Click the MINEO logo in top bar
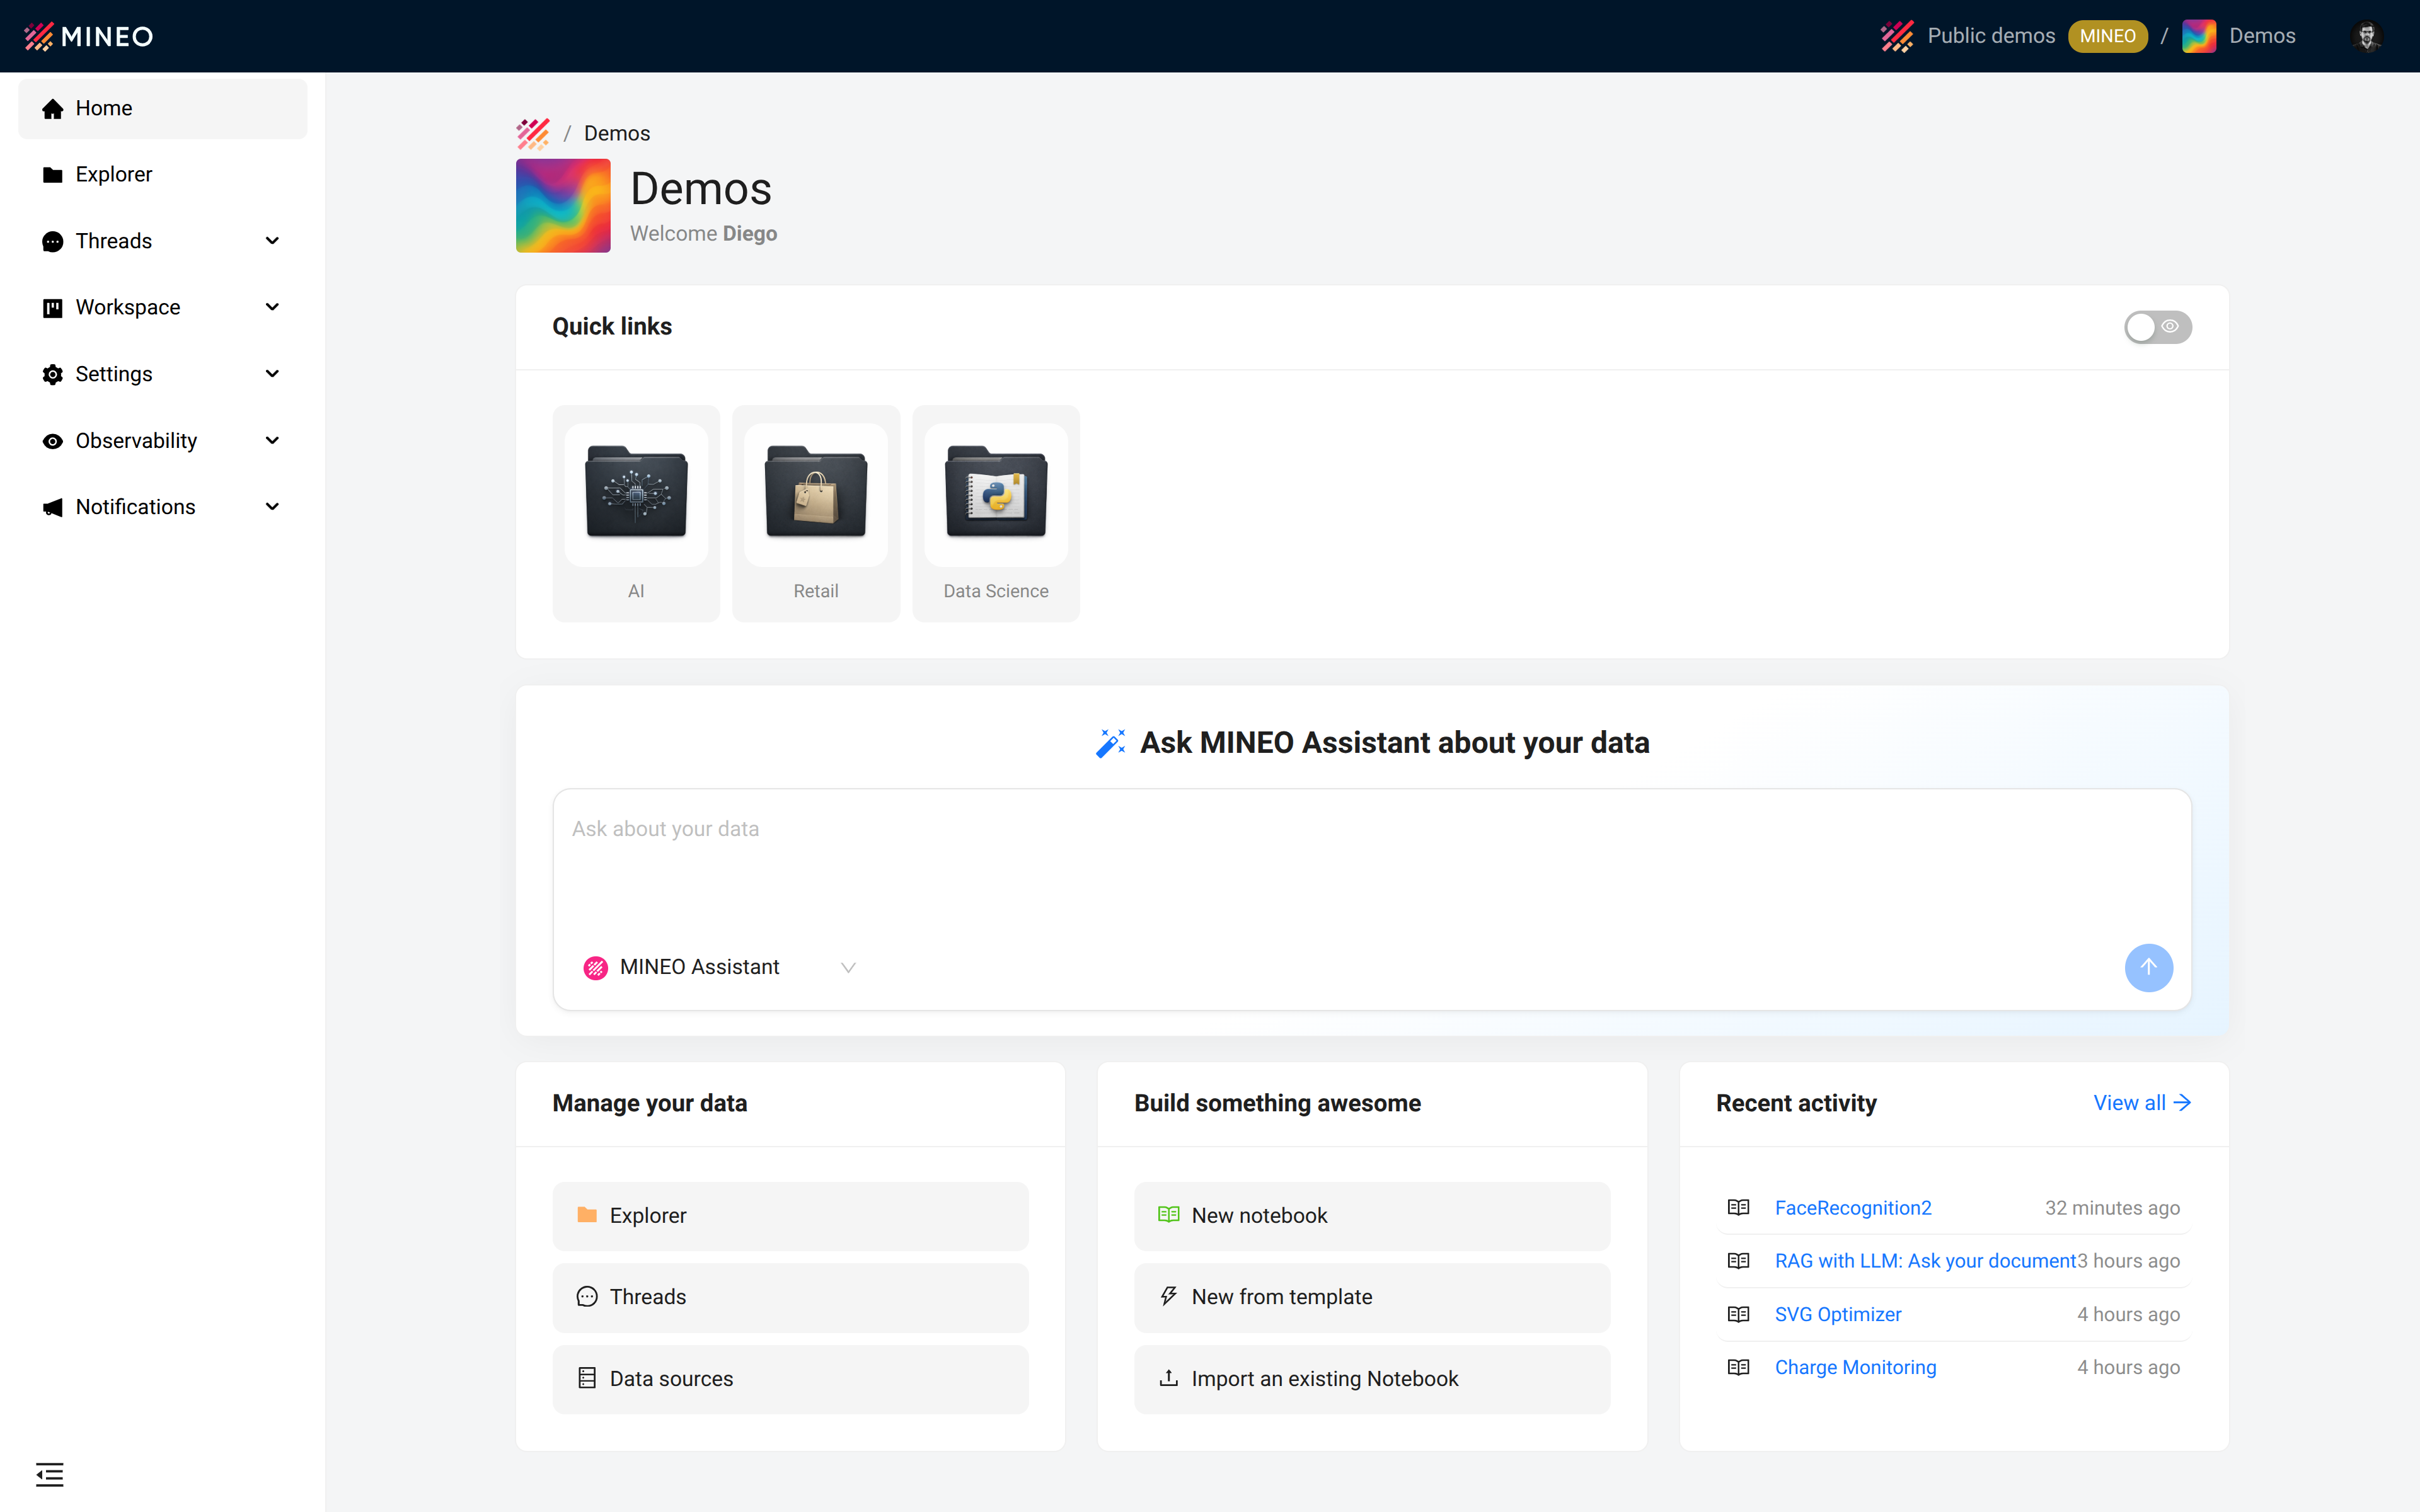Image resolution: width=2420 pixels, height=1512 pixels. pos(88,36)
